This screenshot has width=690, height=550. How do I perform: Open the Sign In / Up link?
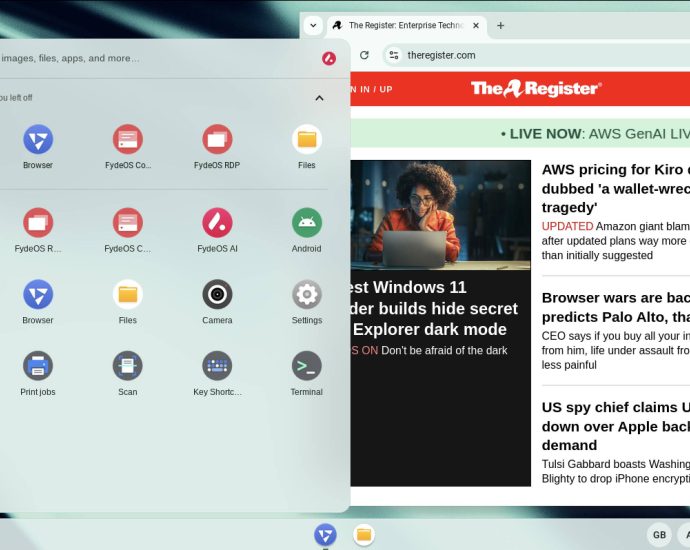[x=371, y=89]
